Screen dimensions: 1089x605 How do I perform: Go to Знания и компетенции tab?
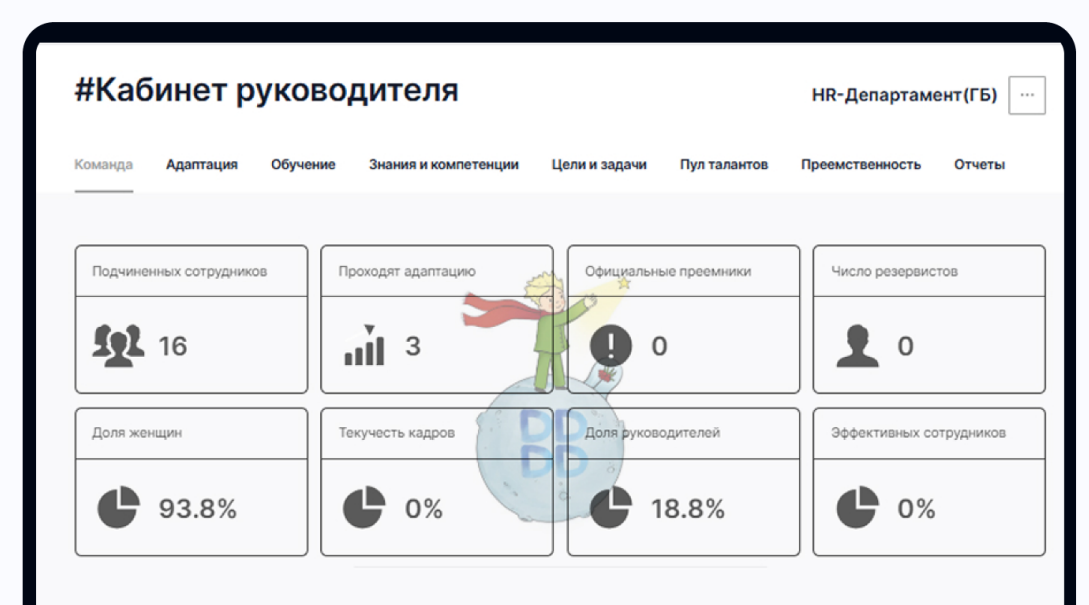tap(444, 165)
